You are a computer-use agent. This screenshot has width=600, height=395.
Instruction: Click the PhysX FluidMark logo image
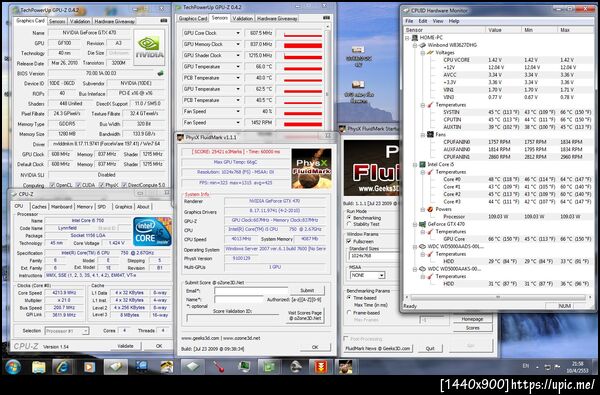(311, 168)
